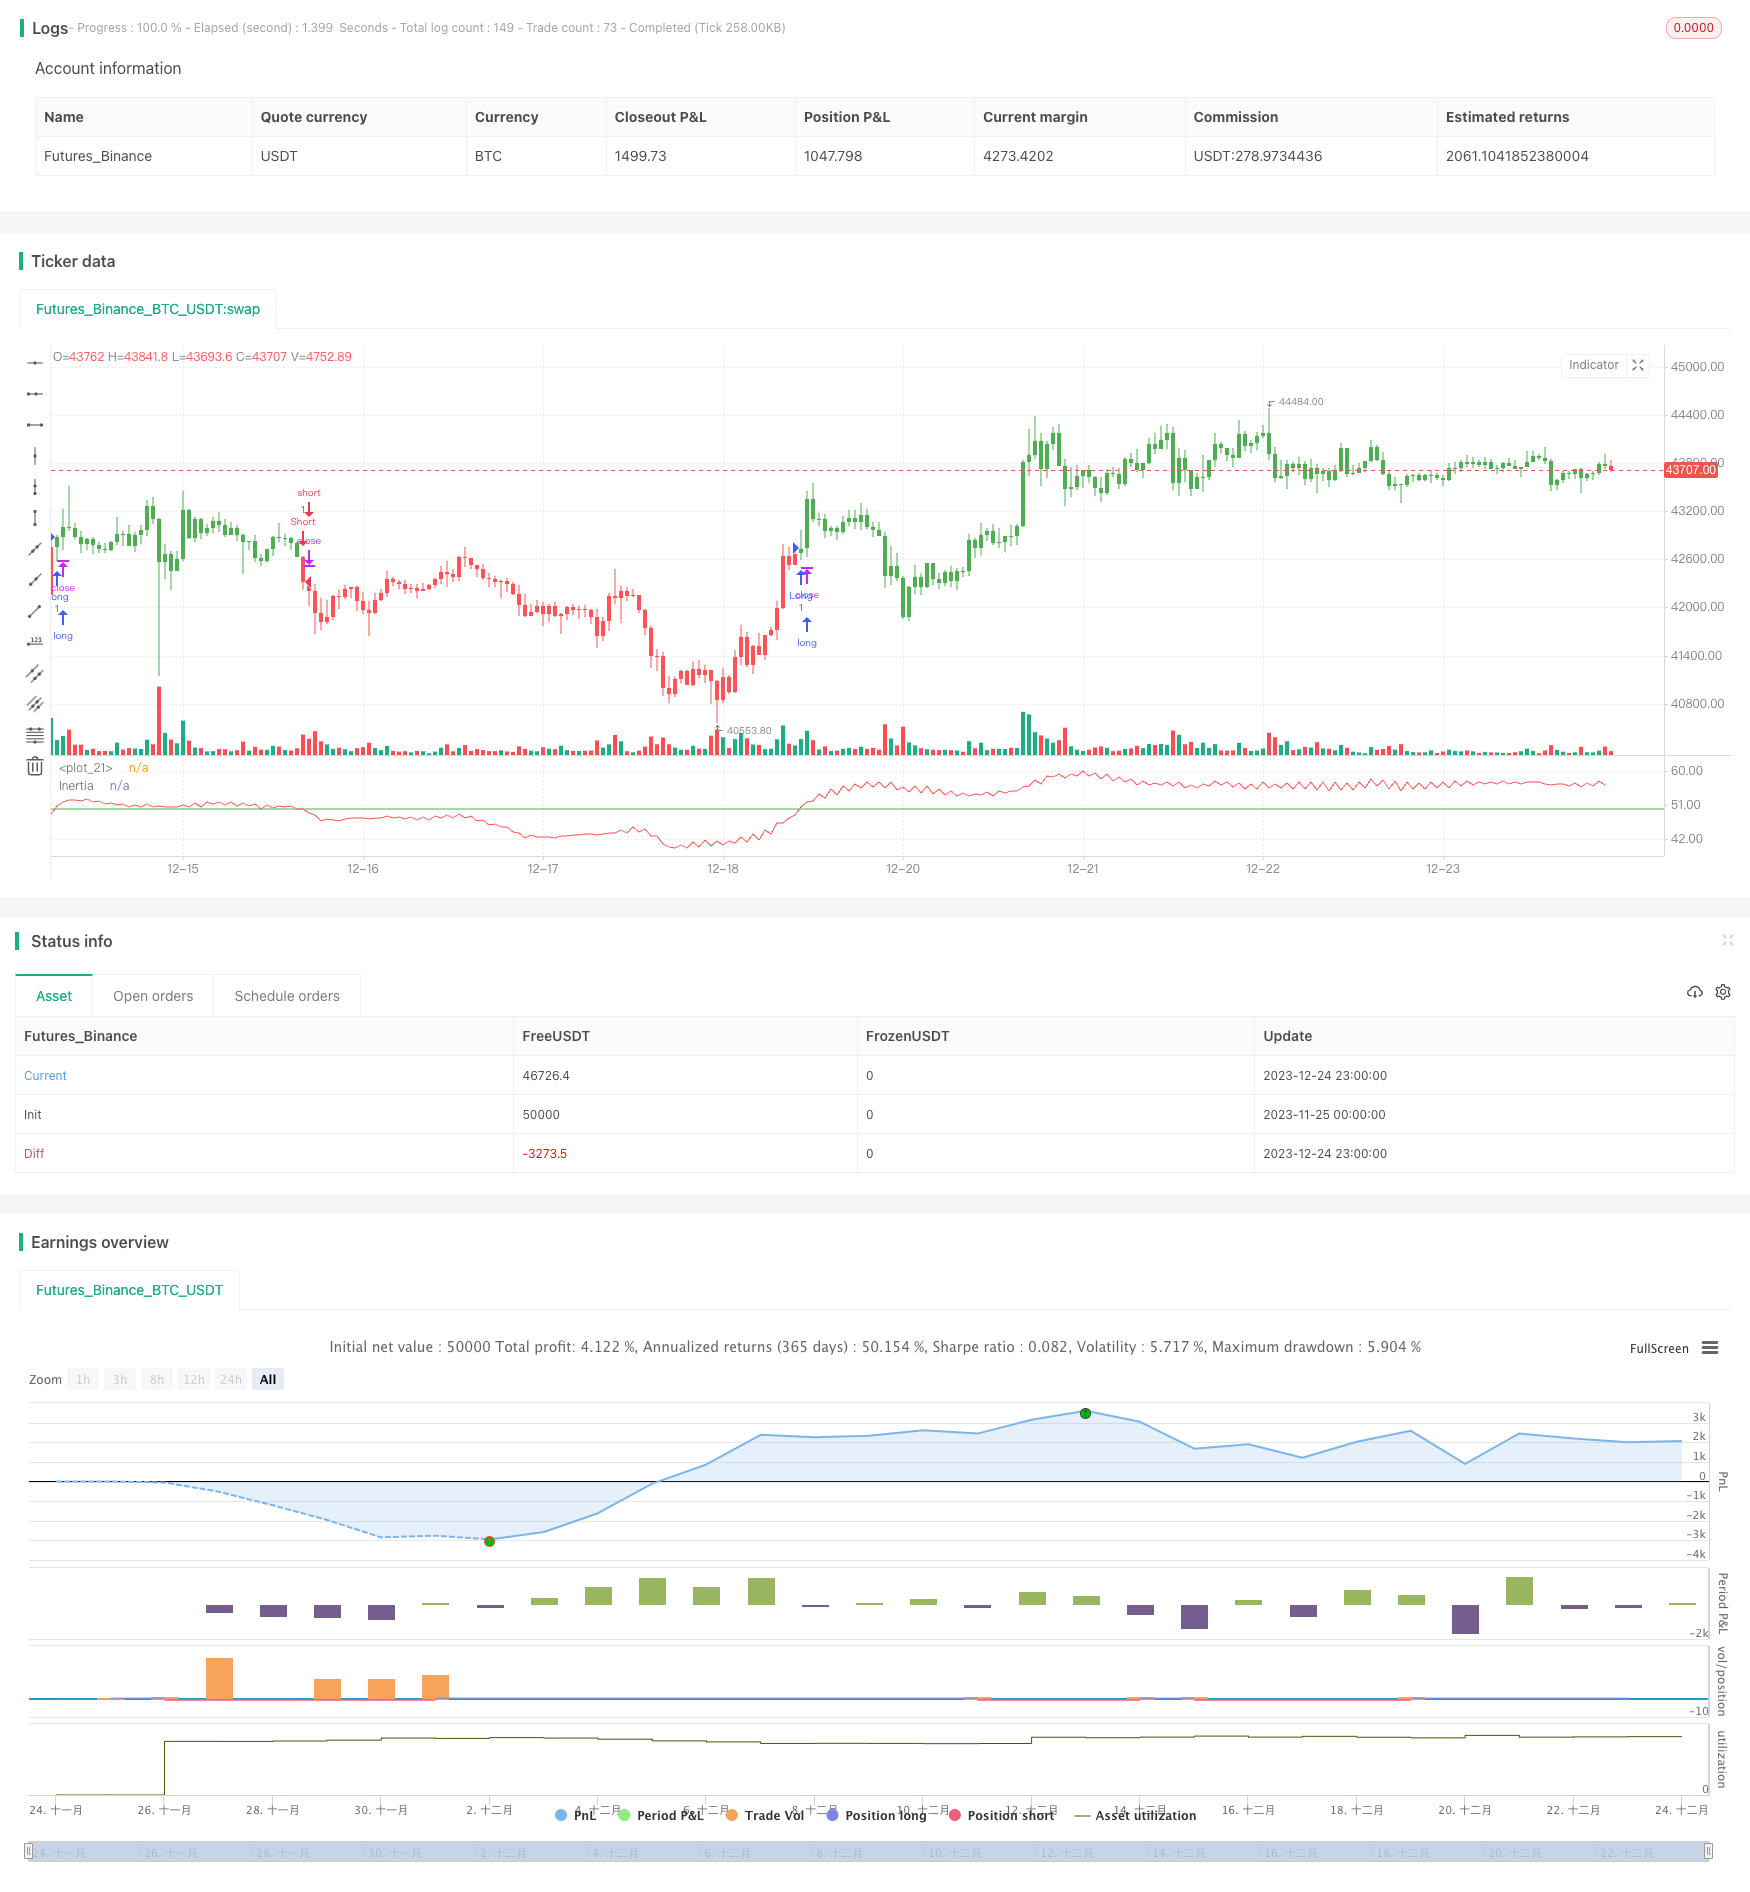Click the Init value 50000
This screenshot has width=1750, height=1892.
pos(541,1114)
